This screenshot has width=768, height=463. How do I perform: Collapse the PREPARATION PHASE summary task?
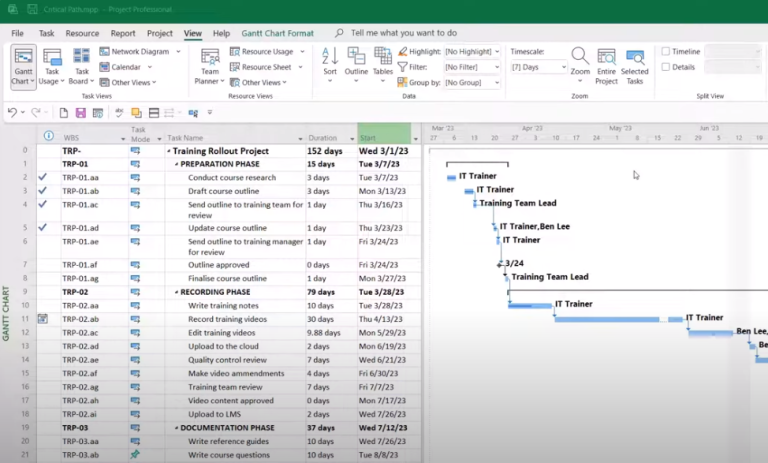177,163
